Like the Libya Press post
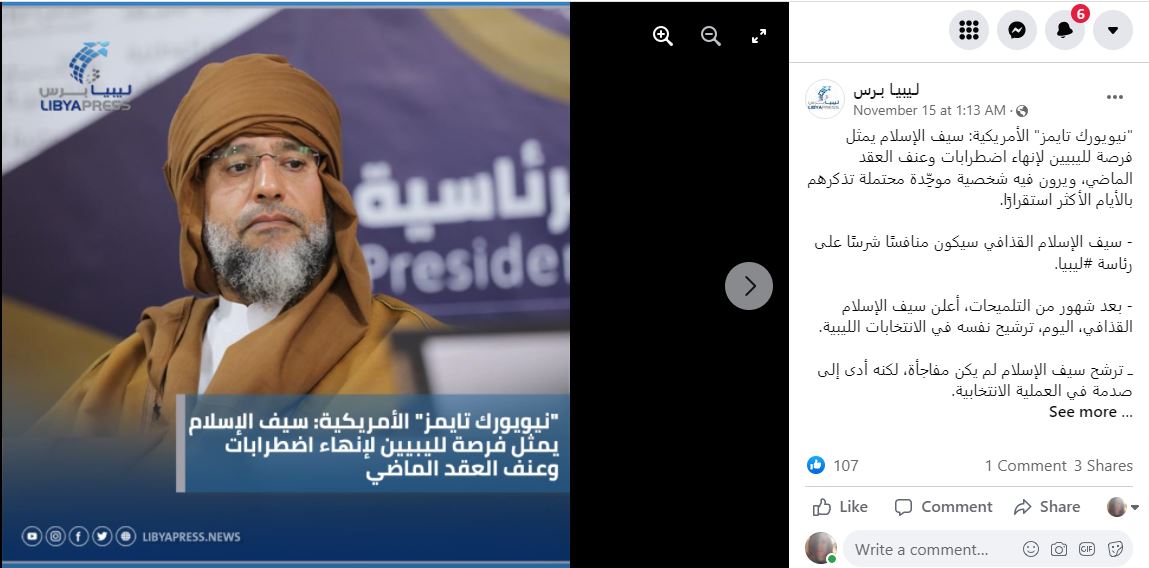Viewport: 1149px width, 568px height. (840, 507)
